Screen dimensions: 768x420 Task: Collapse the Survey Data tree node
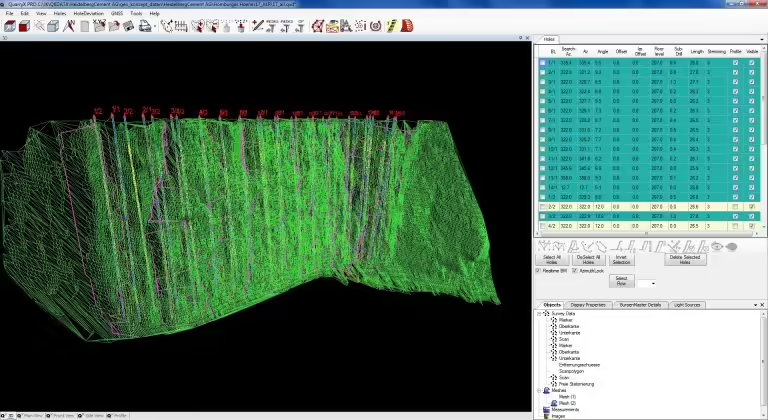(538, 313)
